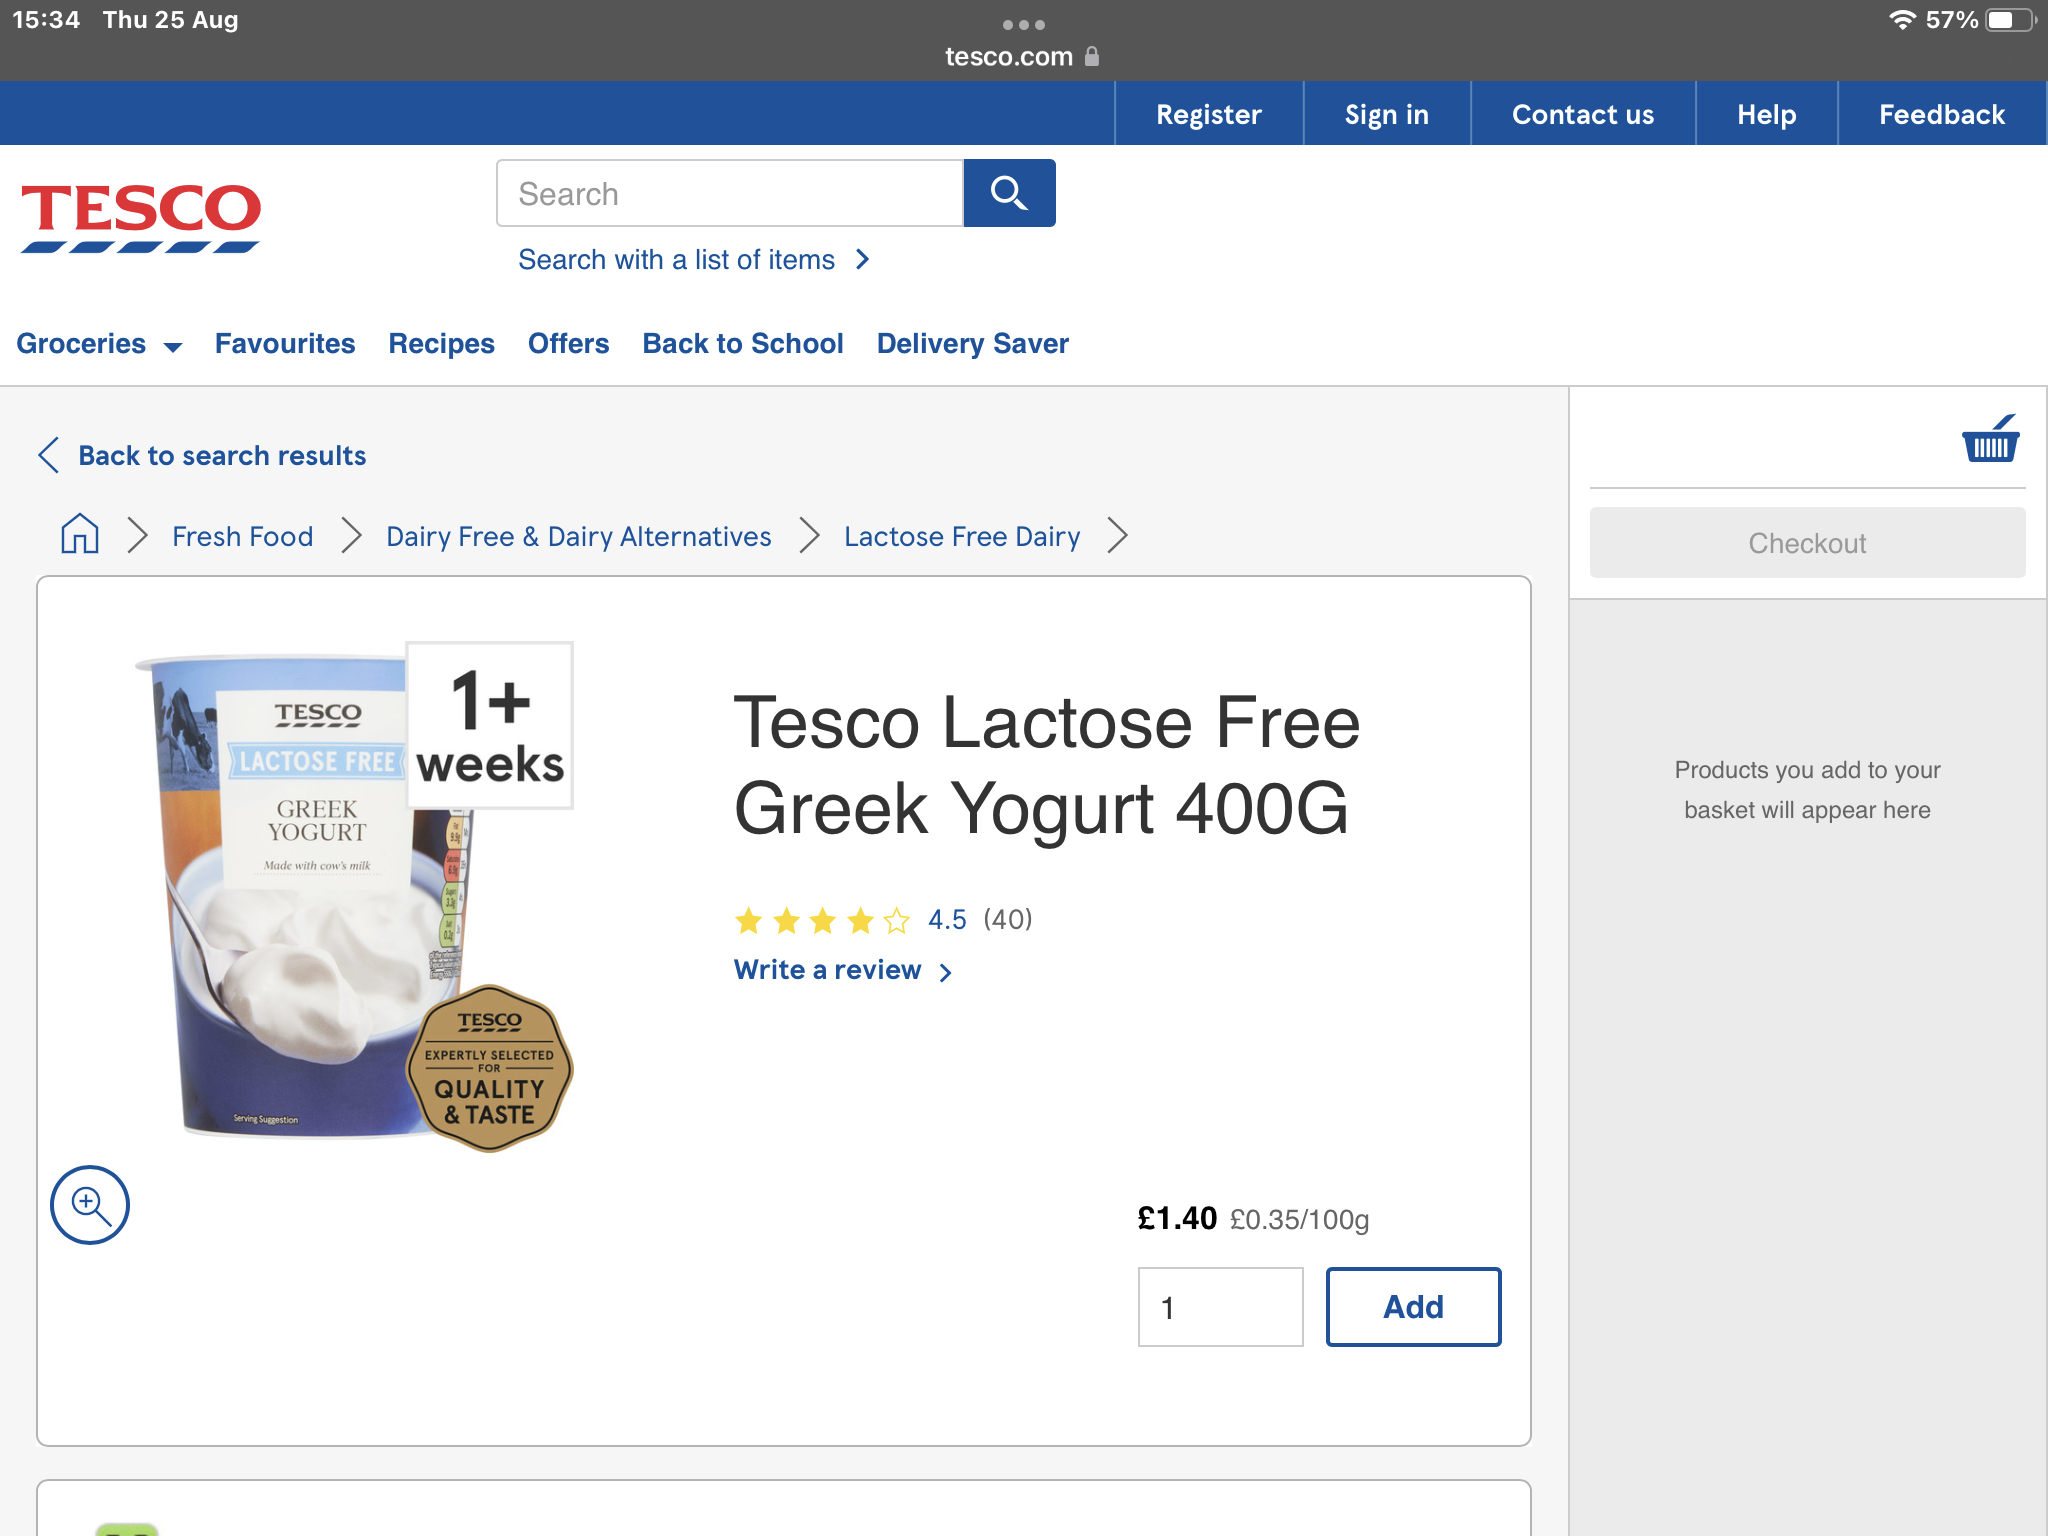Click the star rating icons
The image size is (2048, 1536).
821,920
